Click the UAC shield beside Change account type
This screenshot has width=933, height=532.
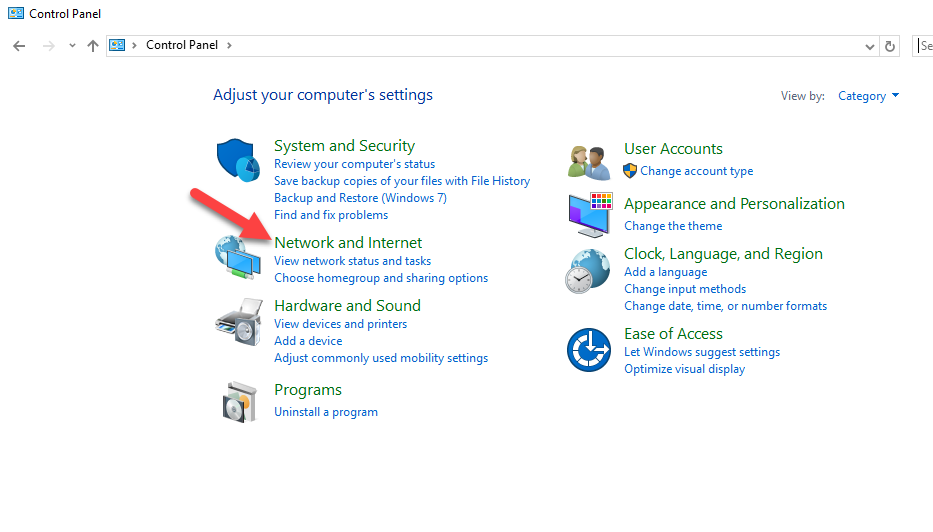tap(630, 171)
